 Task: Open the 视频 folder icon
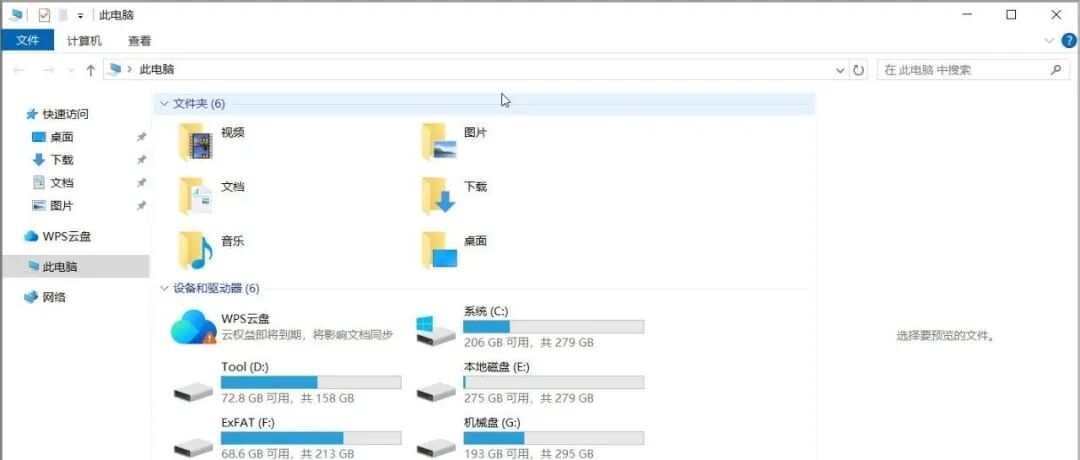pyautogui.click(x=196, y=142)
